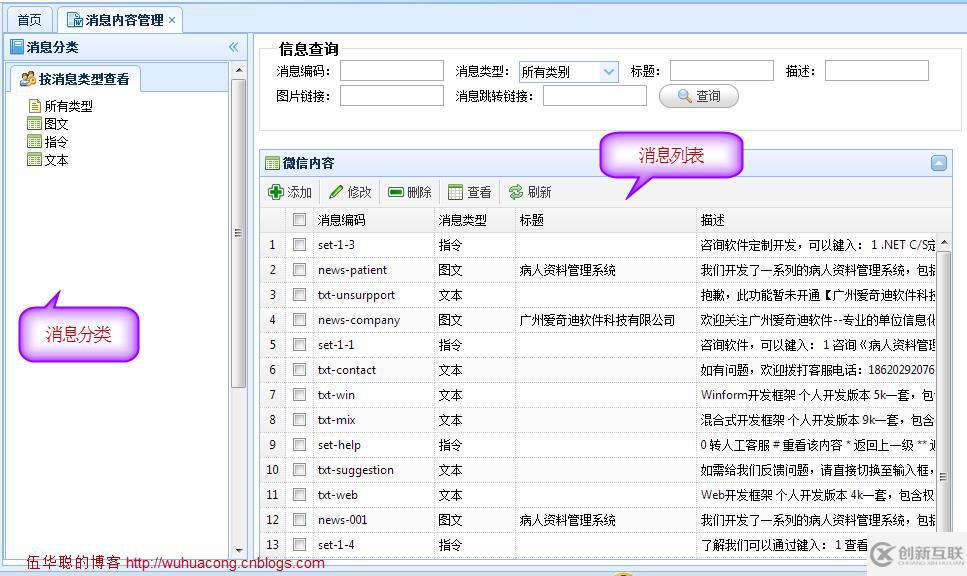Viewport: 967px width, 576px height.
Task: Click the View table icon in toolbar
Action: pyautogui.click(x=455, y=192)
